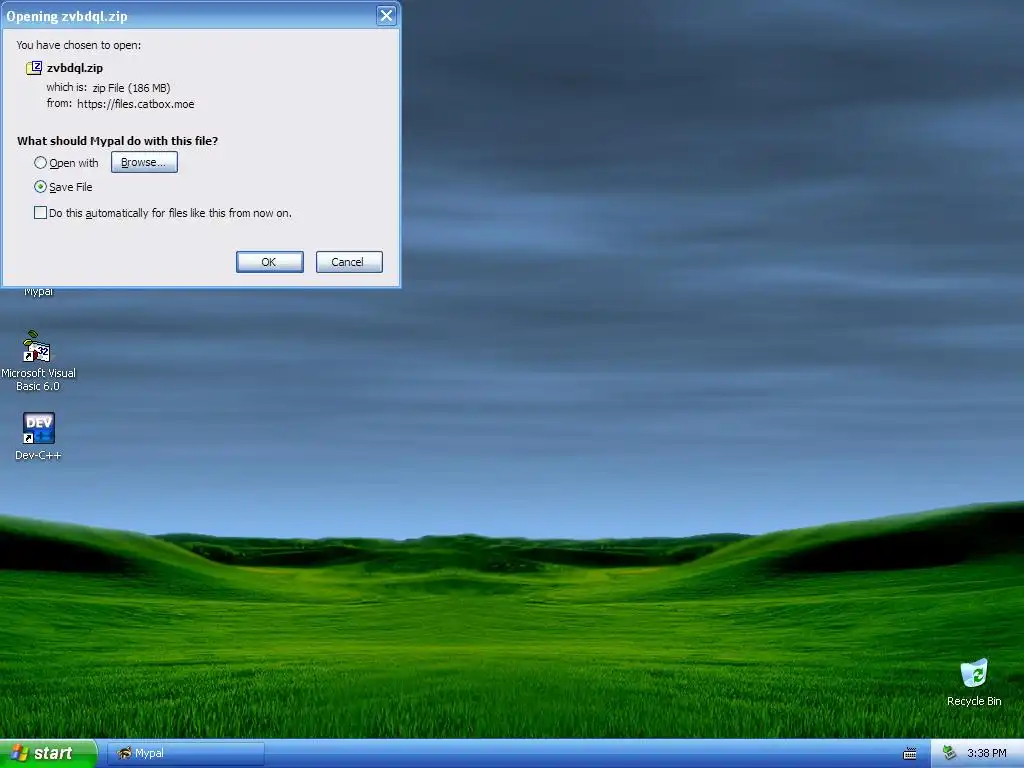
Task: Confirm download with OK button
Action: click(x=269, y=262)
